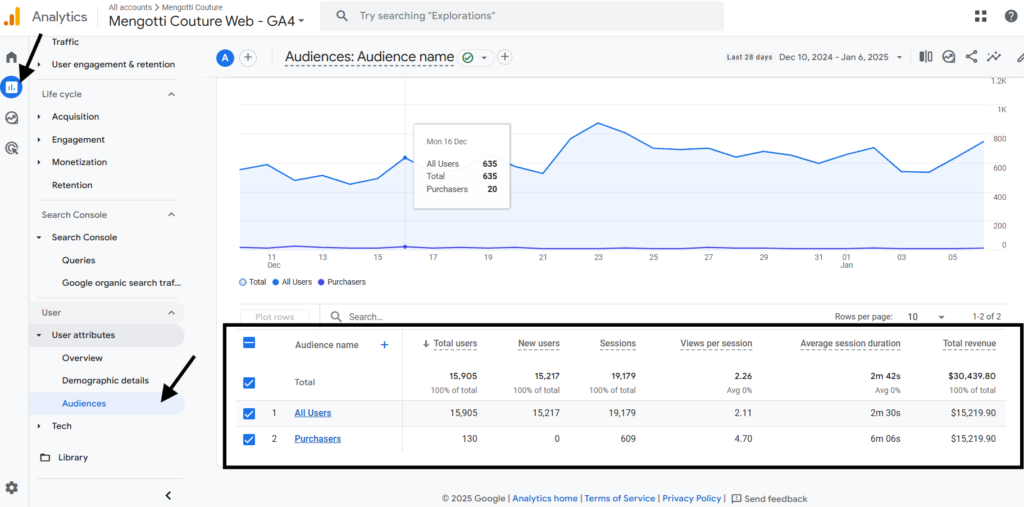
Task: Open Google organic search traffic report
Action: pos(121,283)
